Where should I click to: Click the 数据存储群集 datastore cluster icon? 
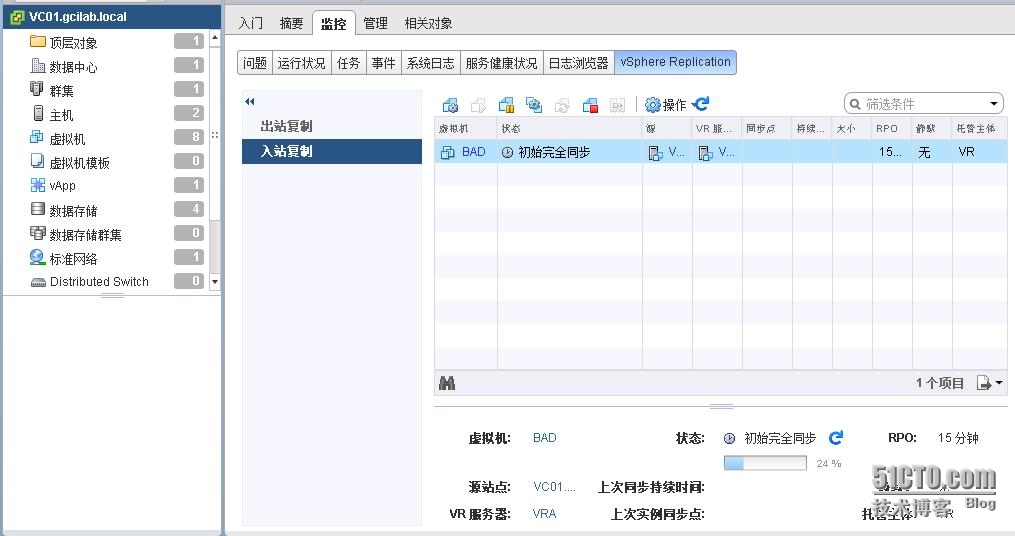pyautogui.click(x=38, y=233)
